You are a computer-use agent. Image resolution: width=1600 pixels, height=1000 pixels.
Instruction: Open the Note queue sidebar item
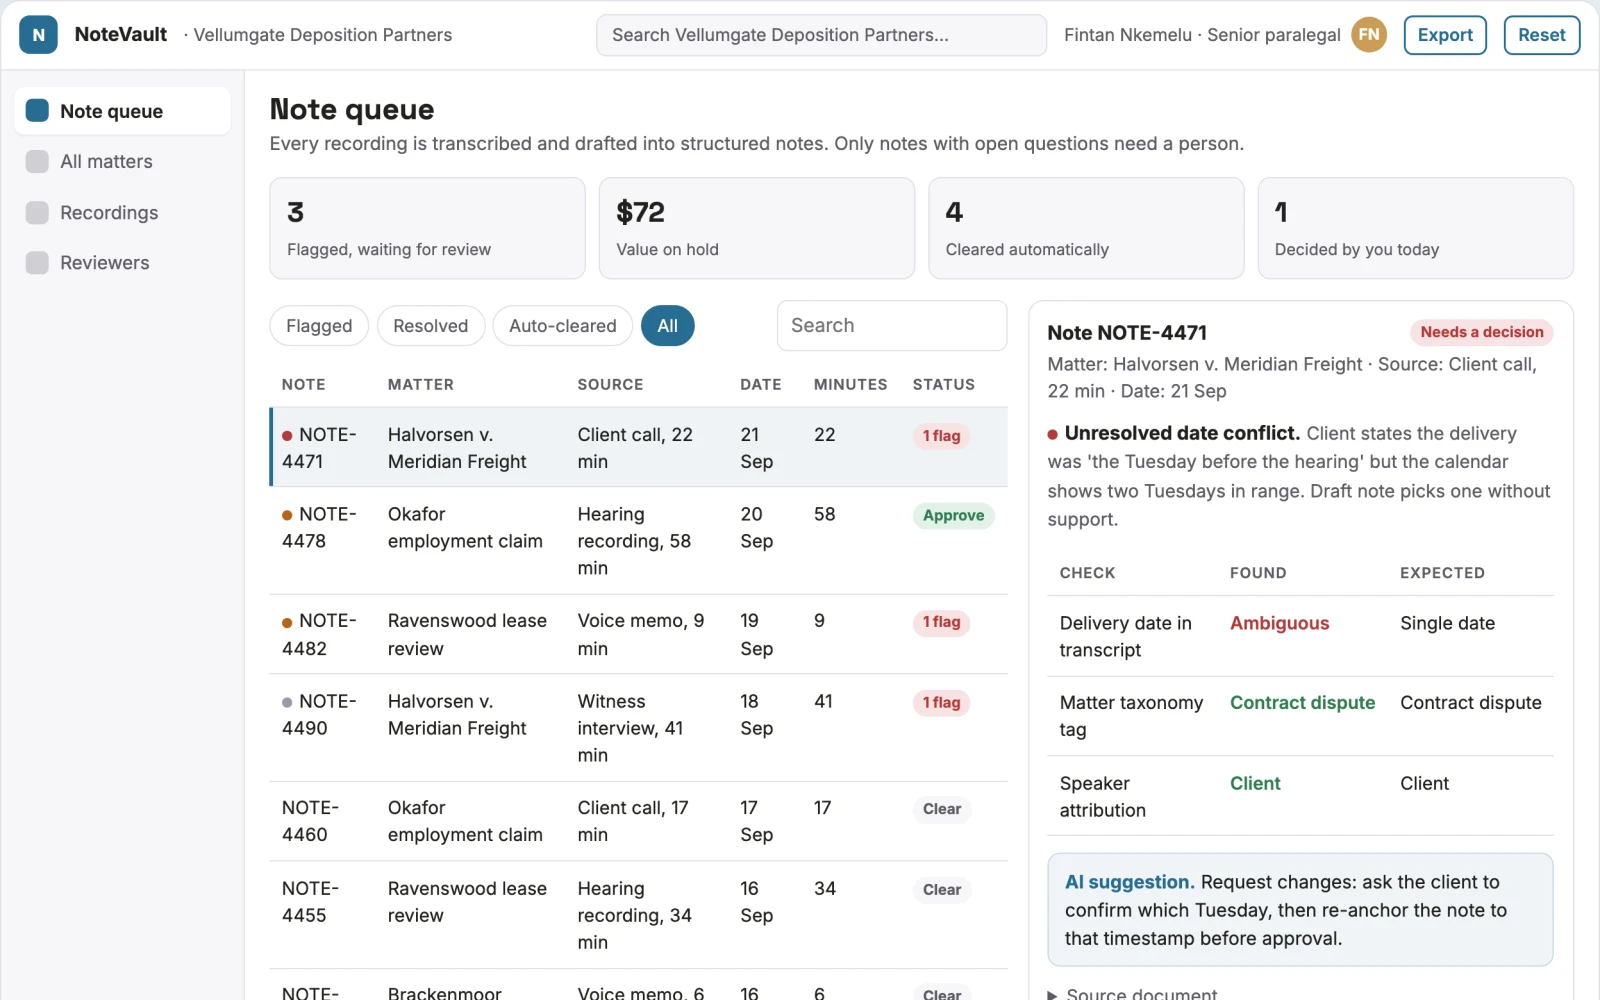click(x=123, y=111)
